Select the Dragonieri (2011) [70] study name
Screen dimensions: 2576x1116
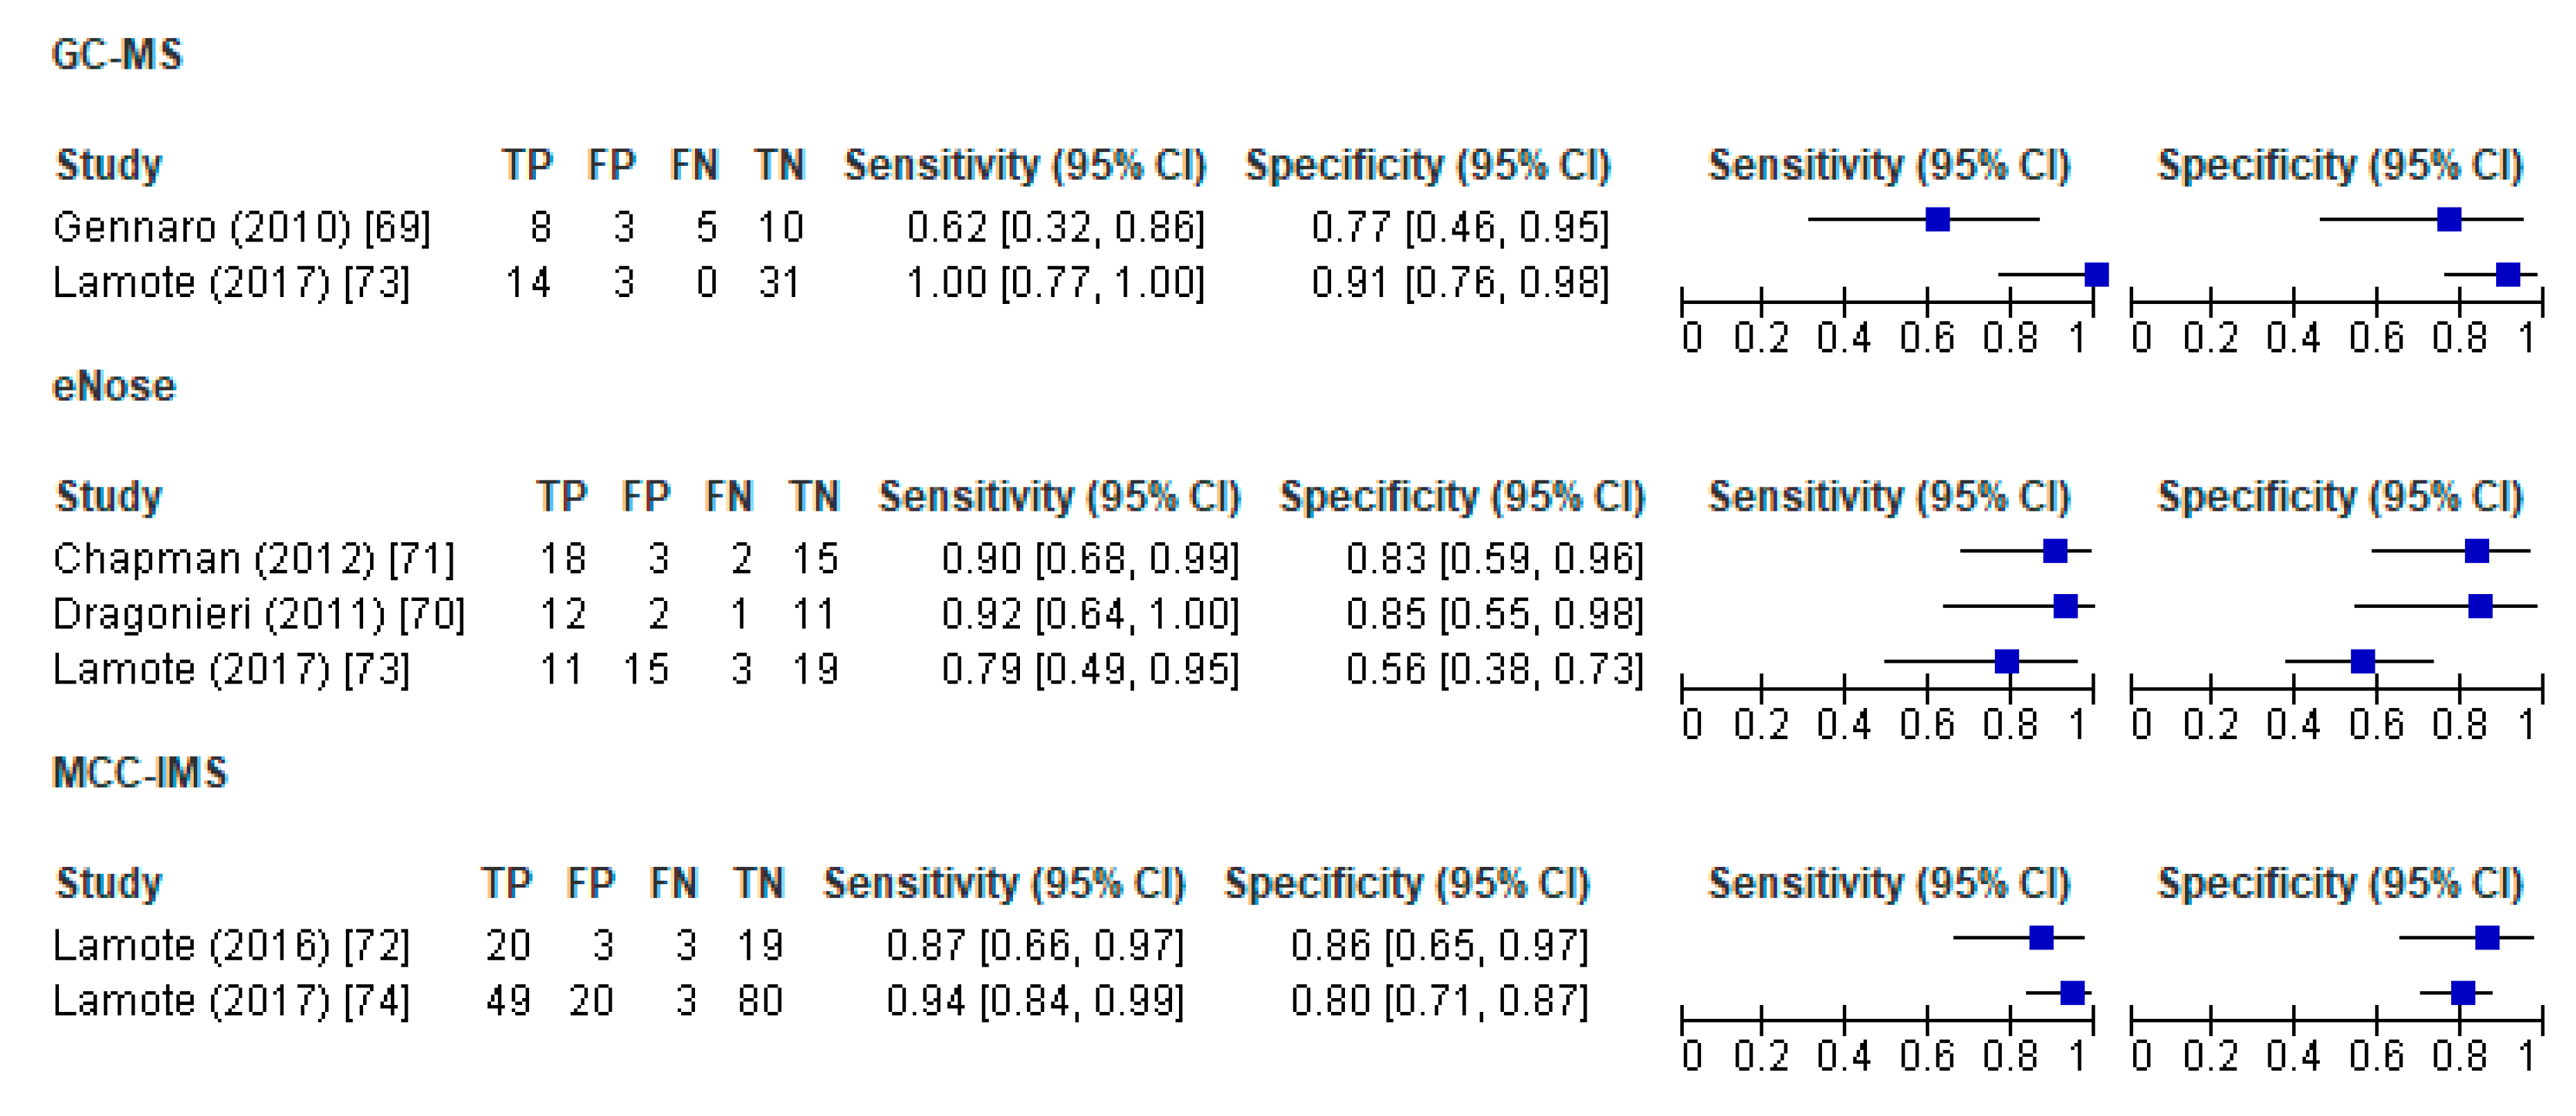[258, 614]
